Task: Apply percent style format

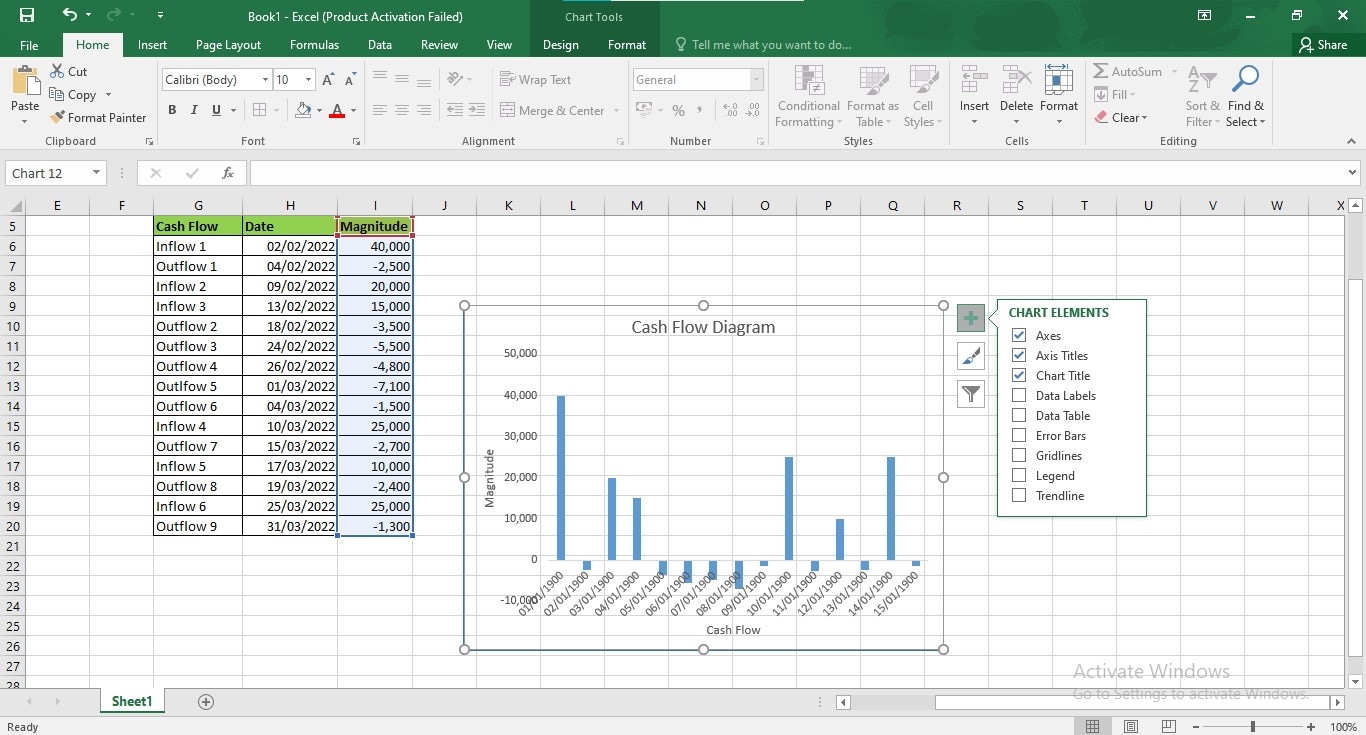Action: (678, 110)
